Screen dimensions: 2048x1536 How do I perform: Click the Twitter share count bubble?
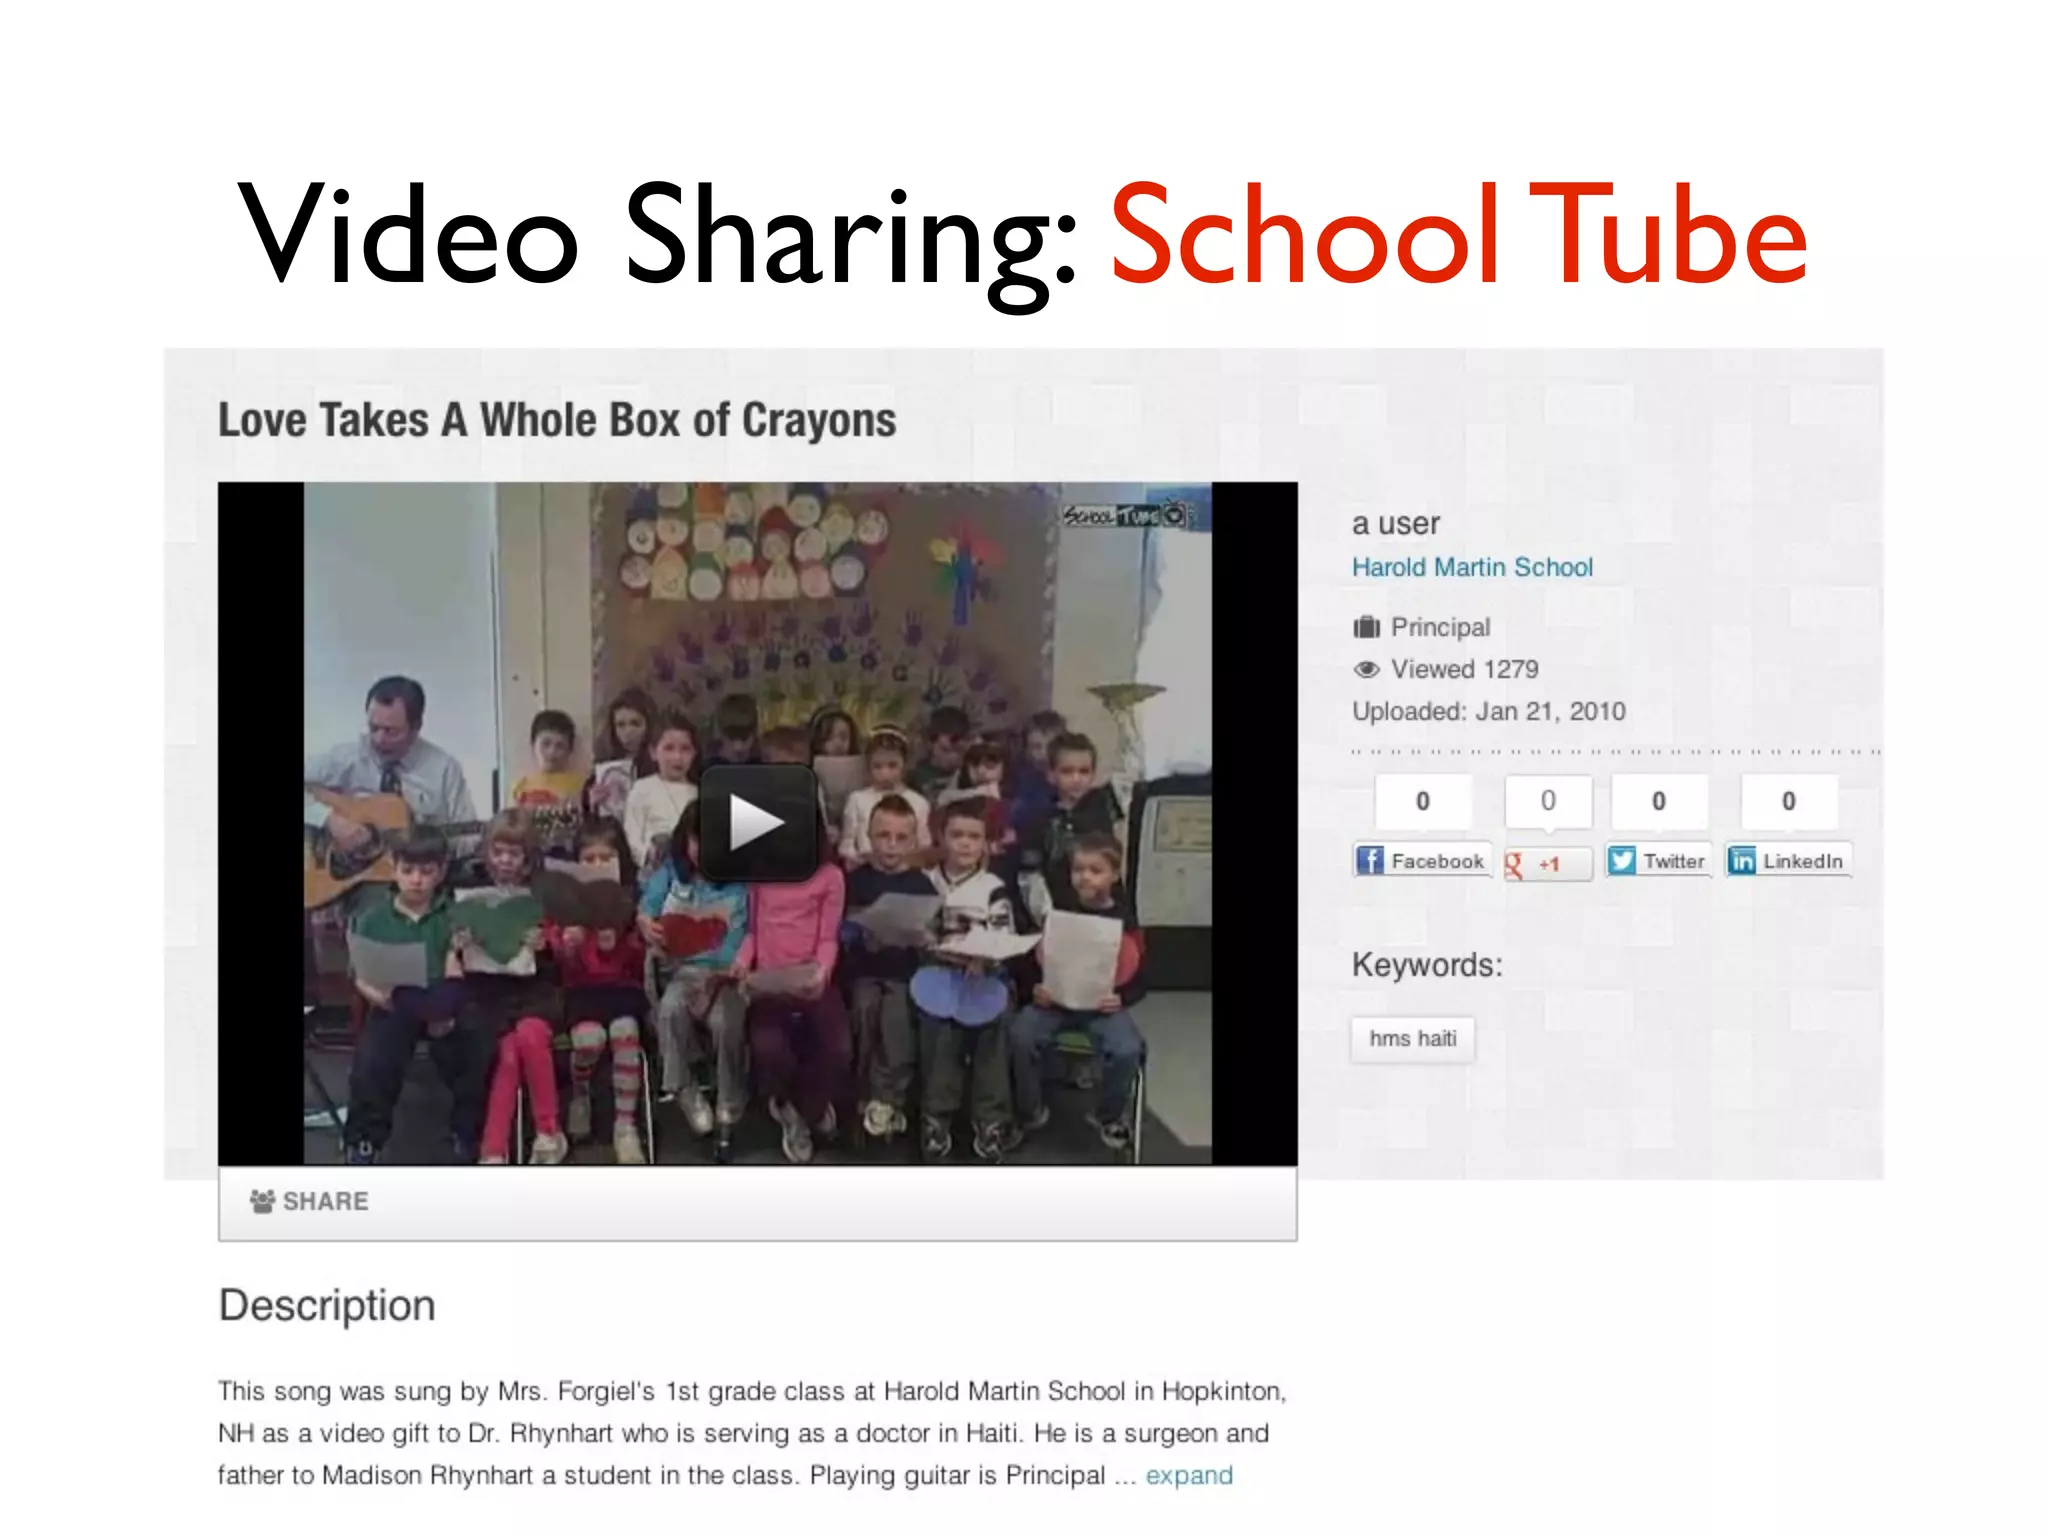pos(1659,801)
